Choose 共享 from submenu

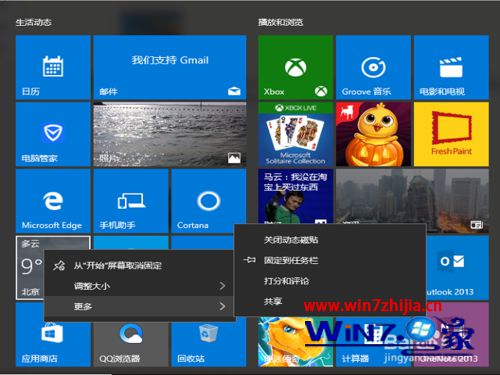(x=330, y=301)
